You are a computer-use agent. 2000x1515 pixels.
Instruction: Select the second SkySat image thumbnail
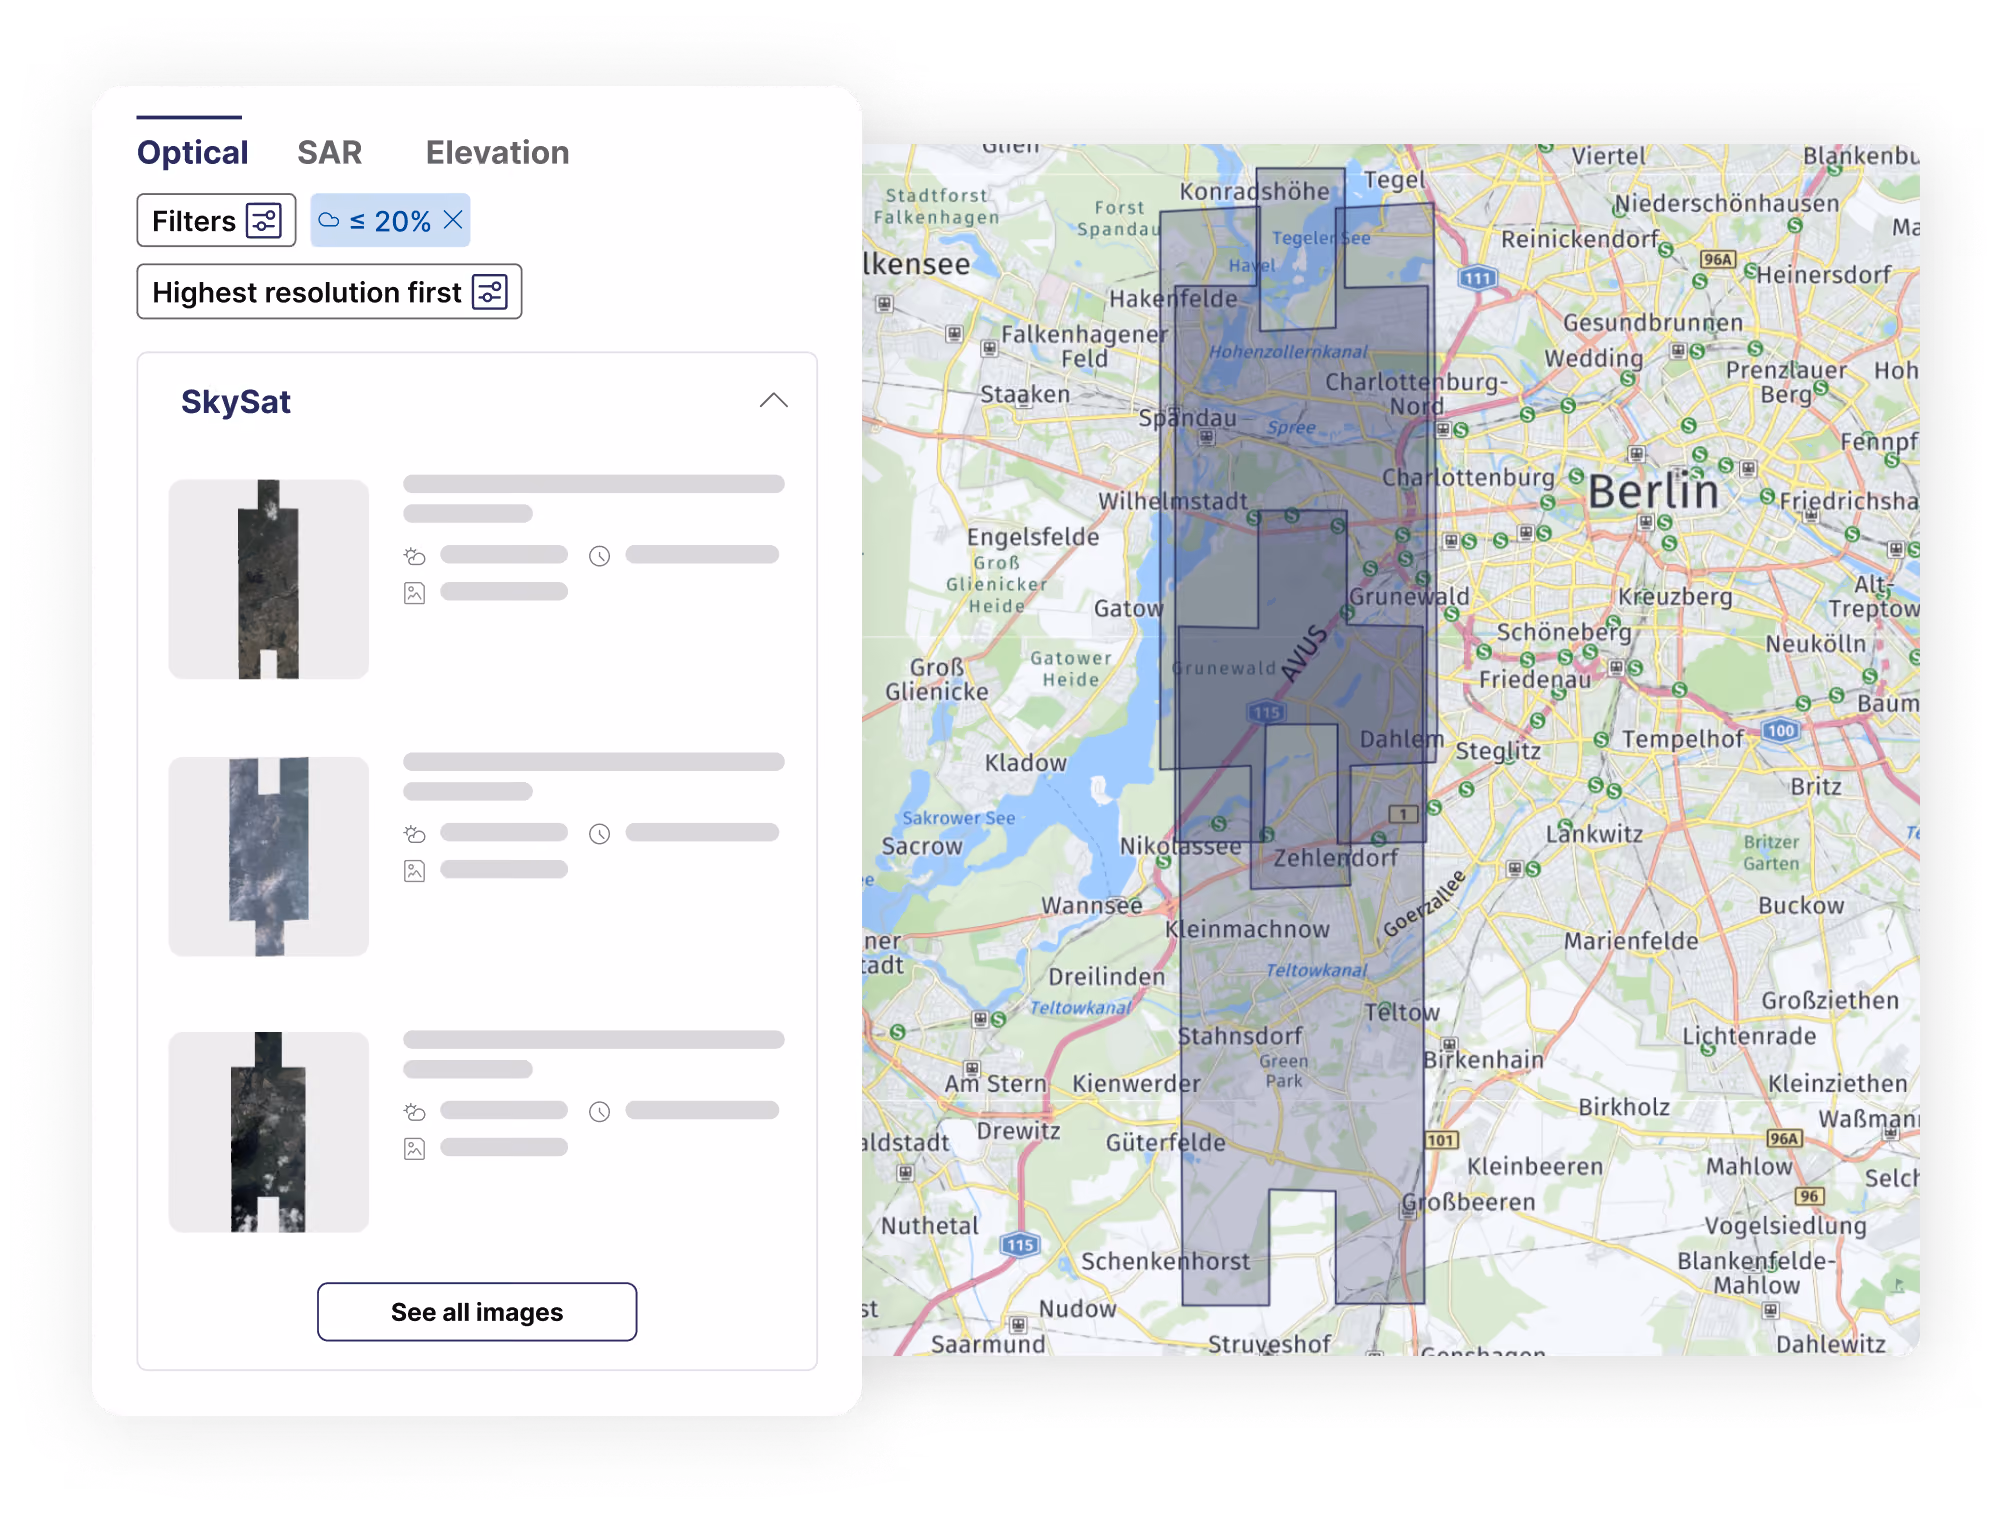pos(268,856)
